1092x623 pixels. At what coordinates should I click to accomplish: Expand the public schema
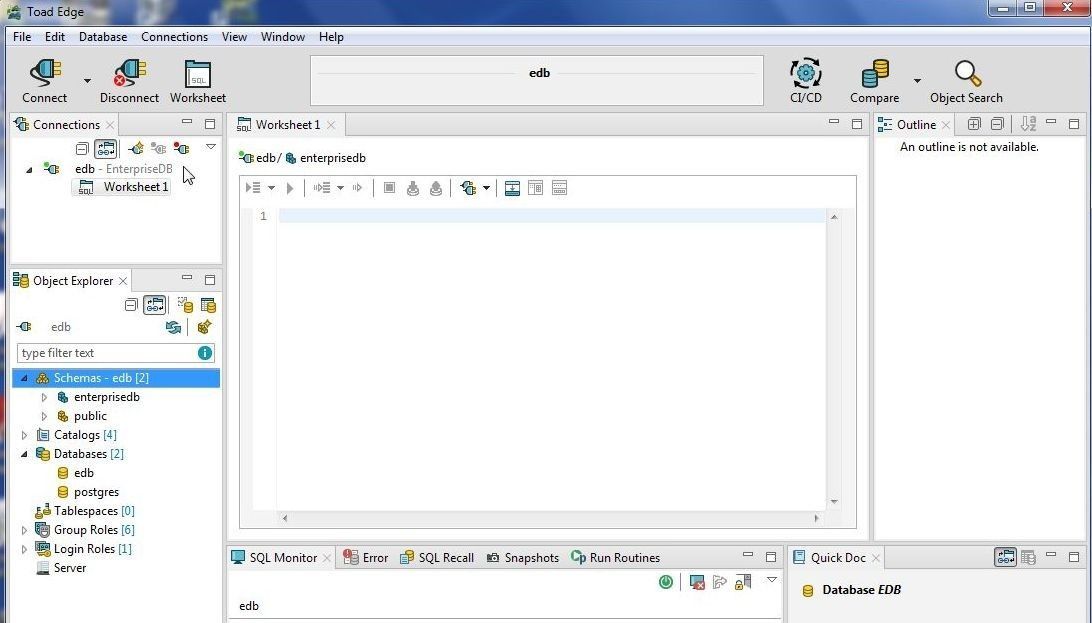pyautogui.click(x=44, y=416)
